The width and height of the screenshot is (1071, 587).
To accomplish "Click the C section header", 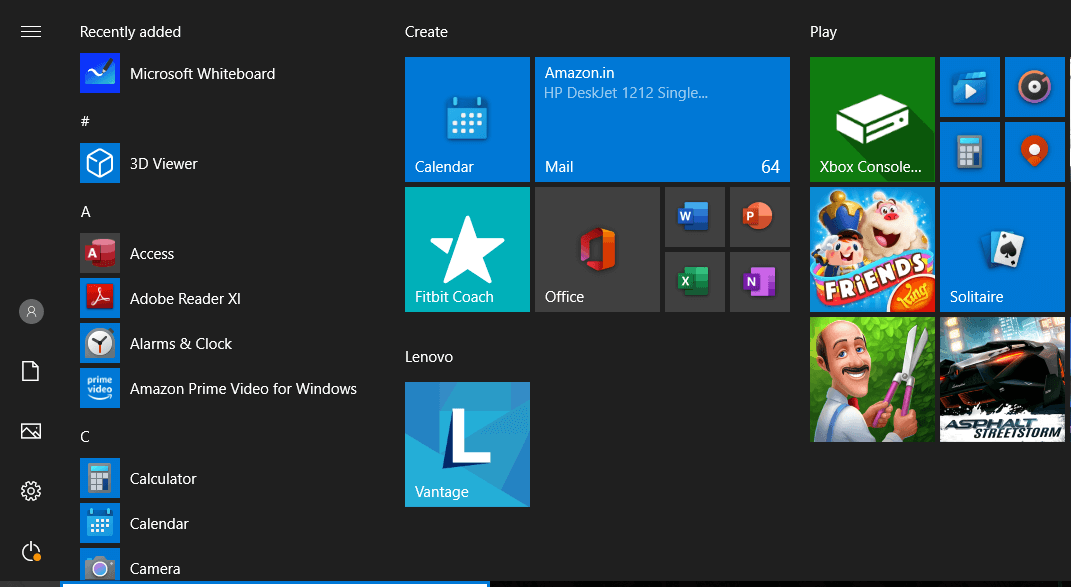I will tap(86, 436).
